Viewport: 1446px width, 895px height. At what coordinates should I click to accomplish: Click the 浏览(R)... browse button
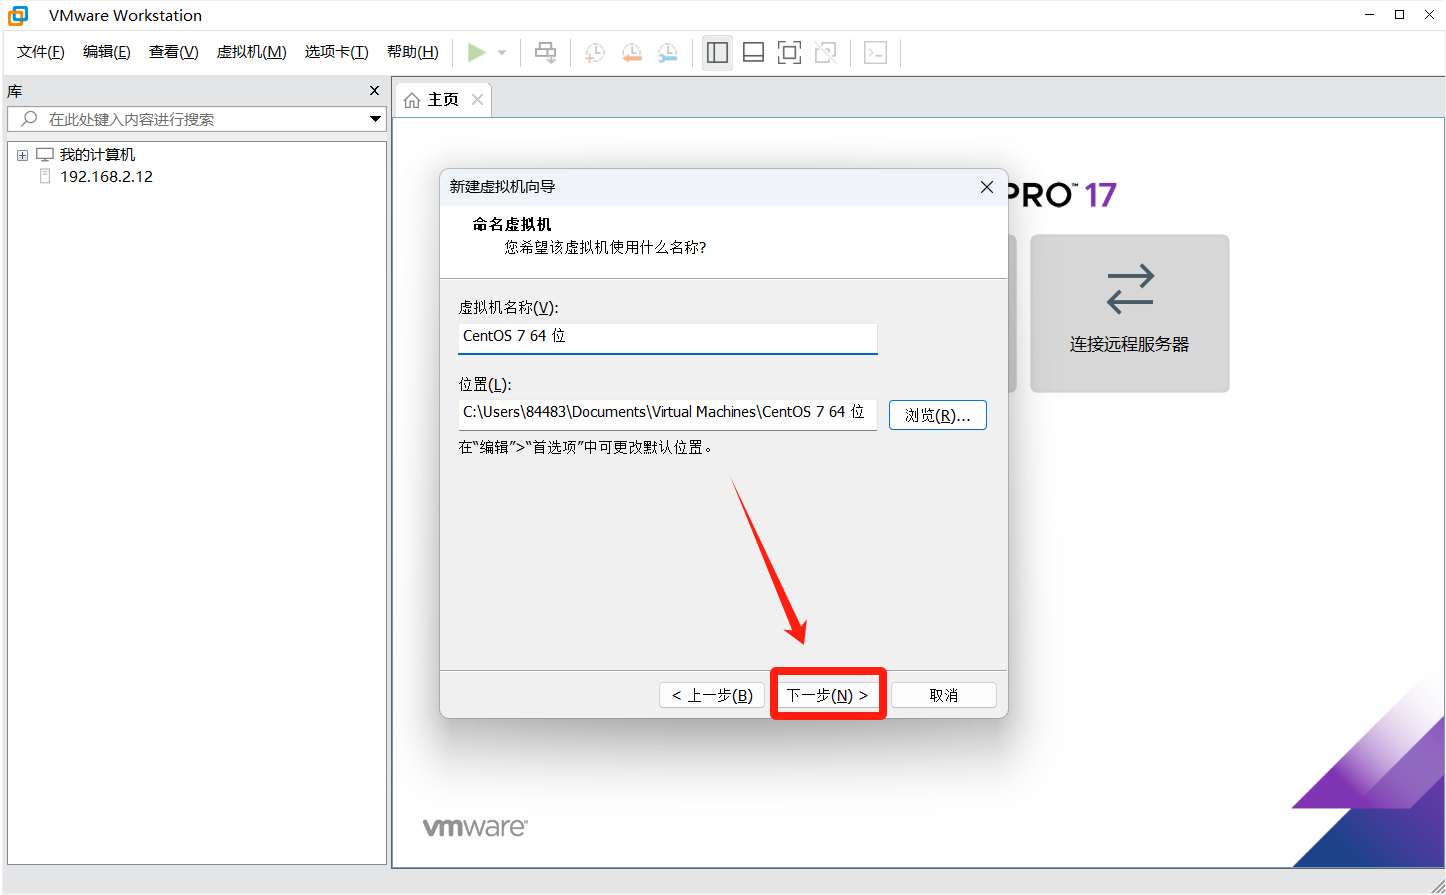pos(937,415)
